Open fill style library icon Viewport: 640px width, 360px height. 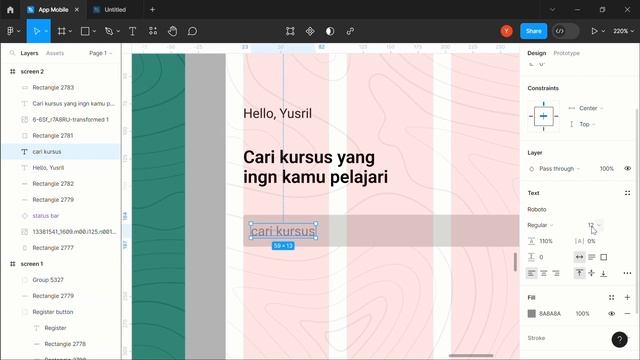(x=611, y=298)
